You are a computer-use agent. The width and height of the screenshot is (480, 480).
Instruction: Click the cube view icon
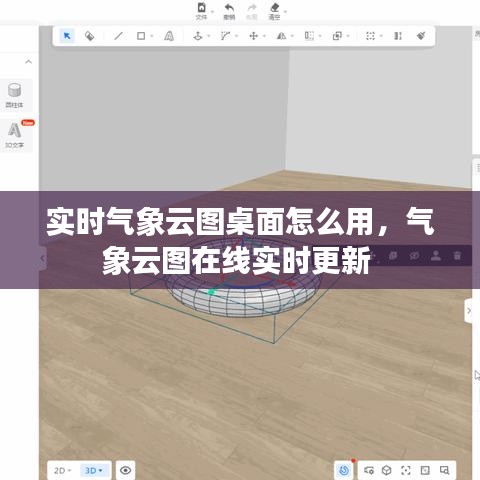point(387,470)
